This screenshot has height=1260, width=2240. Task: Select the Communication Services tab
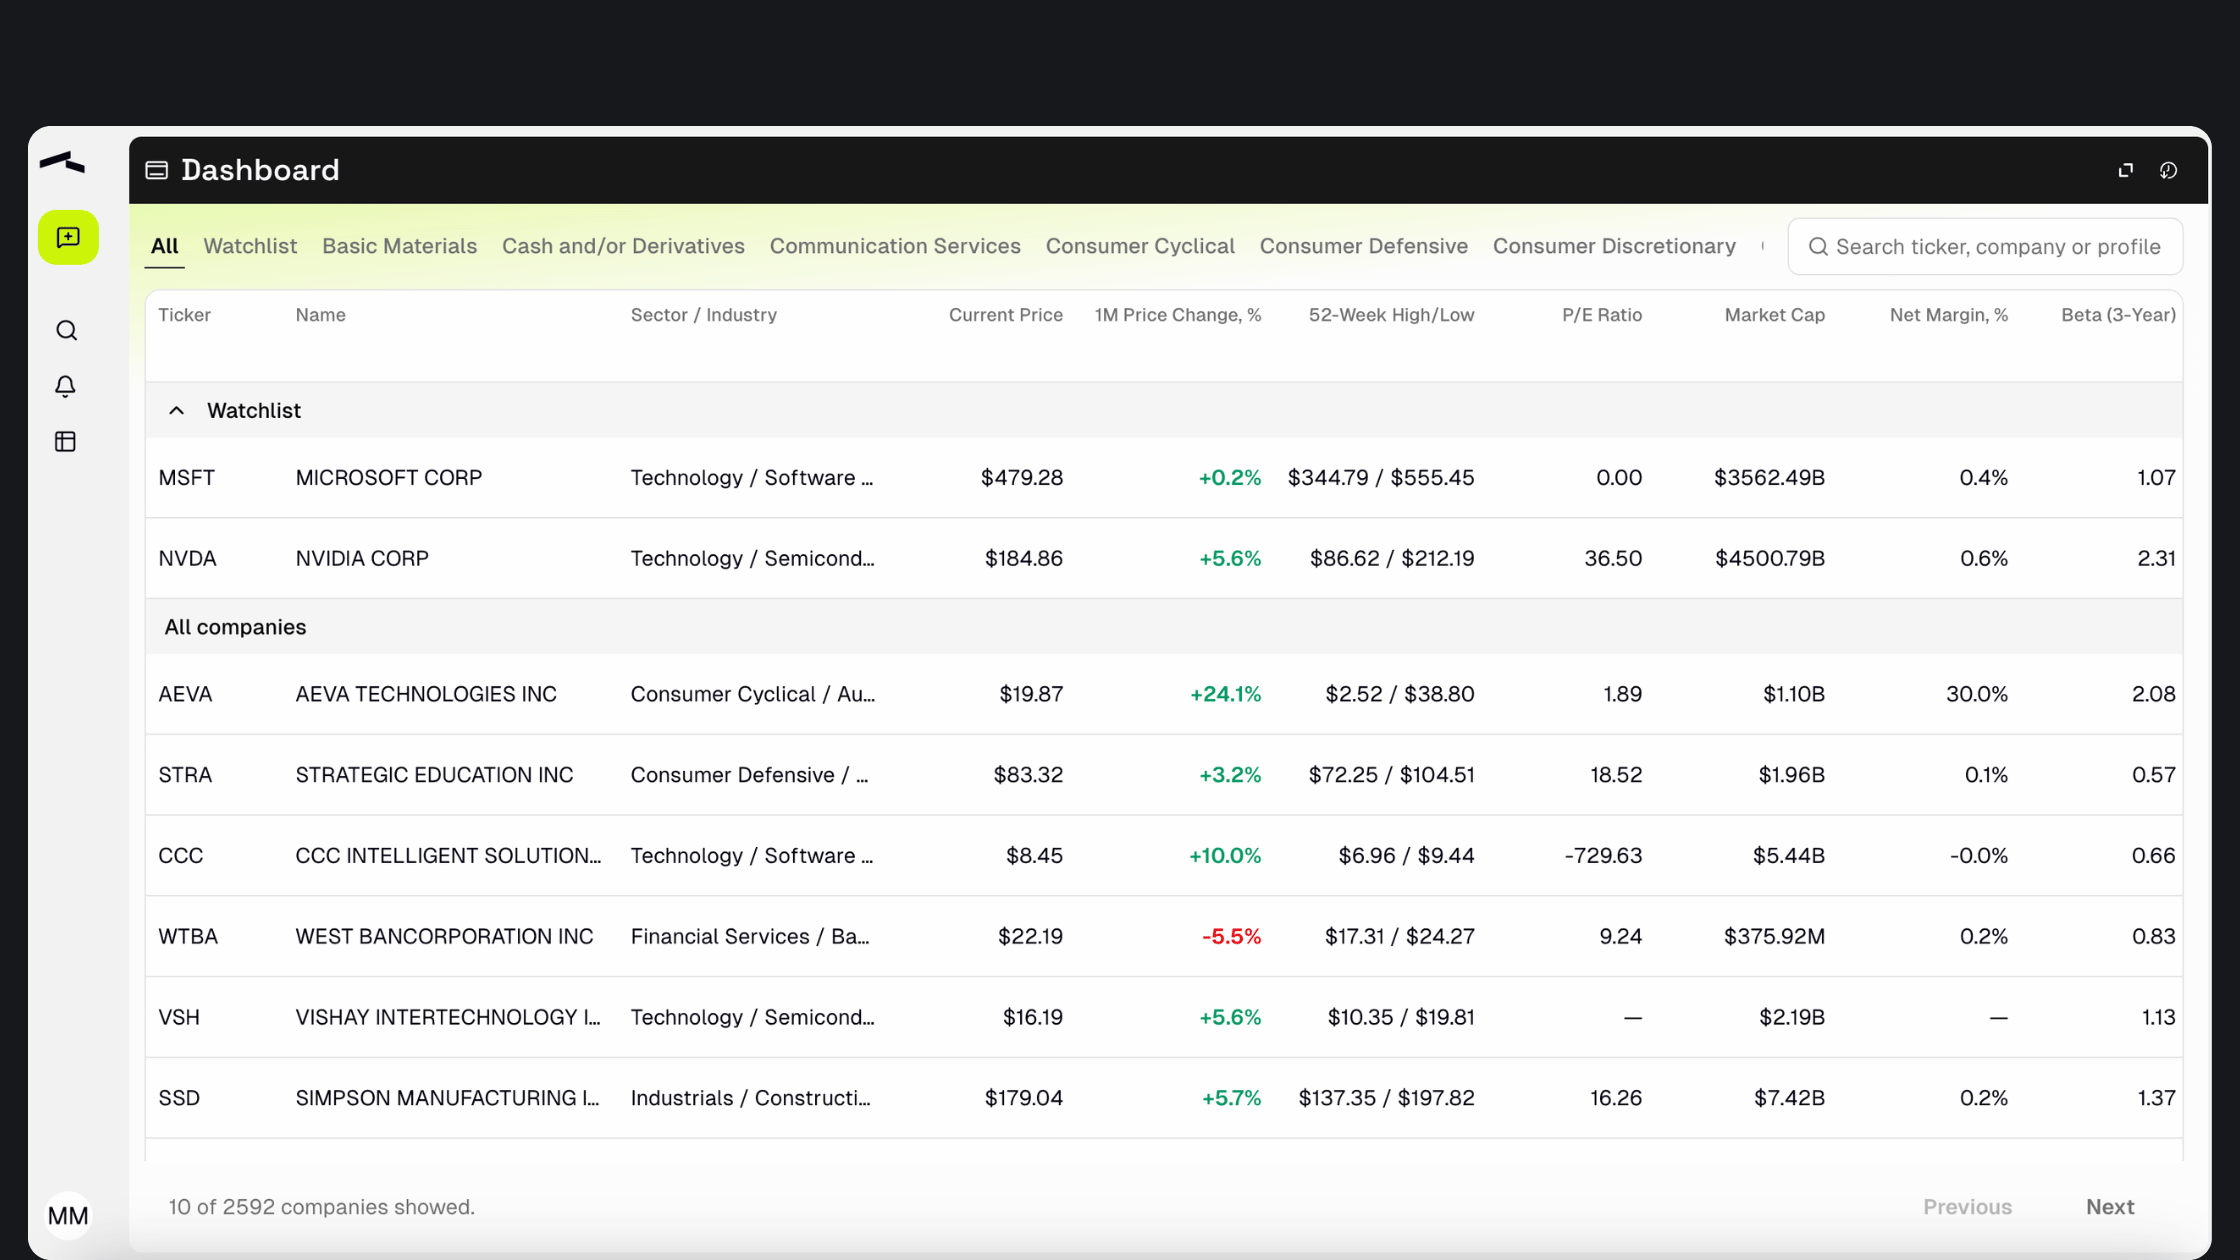(x=895, y=246)
